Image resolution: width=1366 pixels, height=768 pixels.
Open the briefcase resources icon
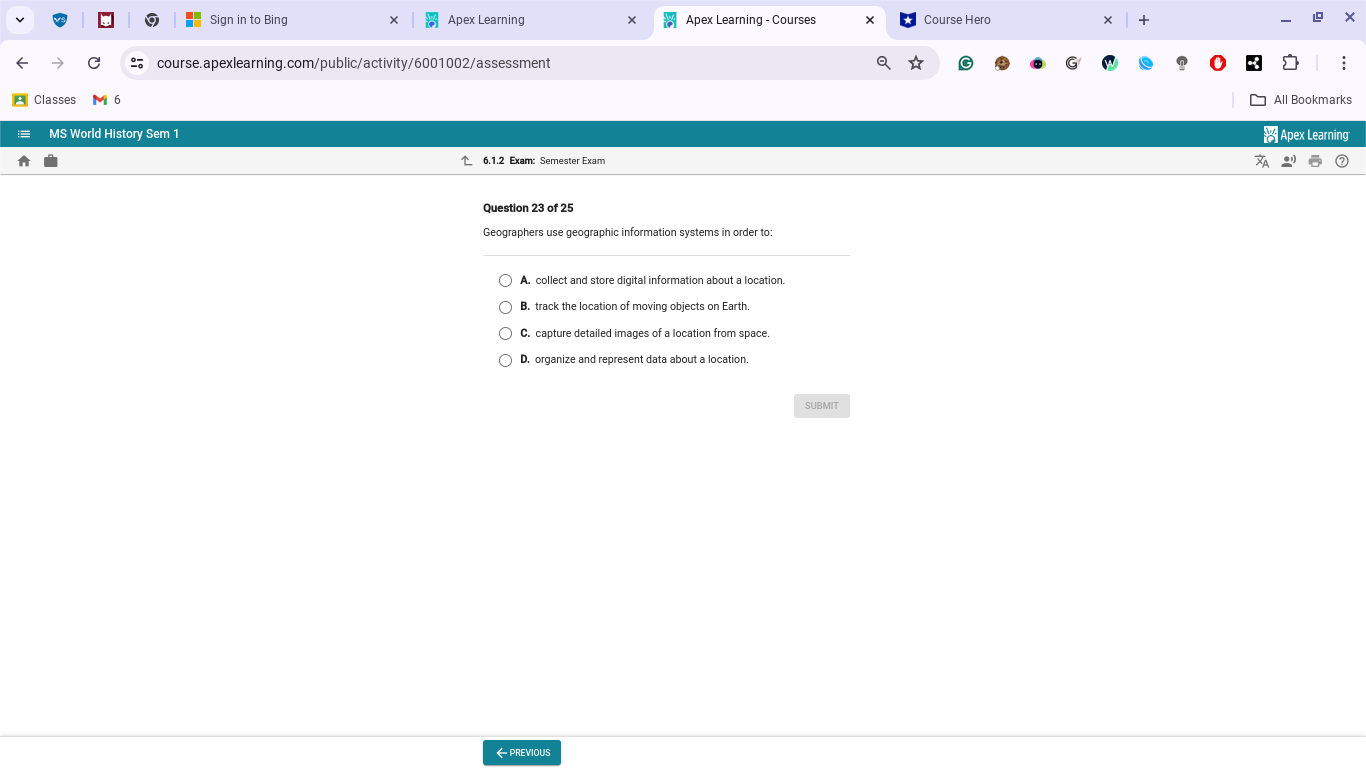pyautogui.click(x=51, y=161)
